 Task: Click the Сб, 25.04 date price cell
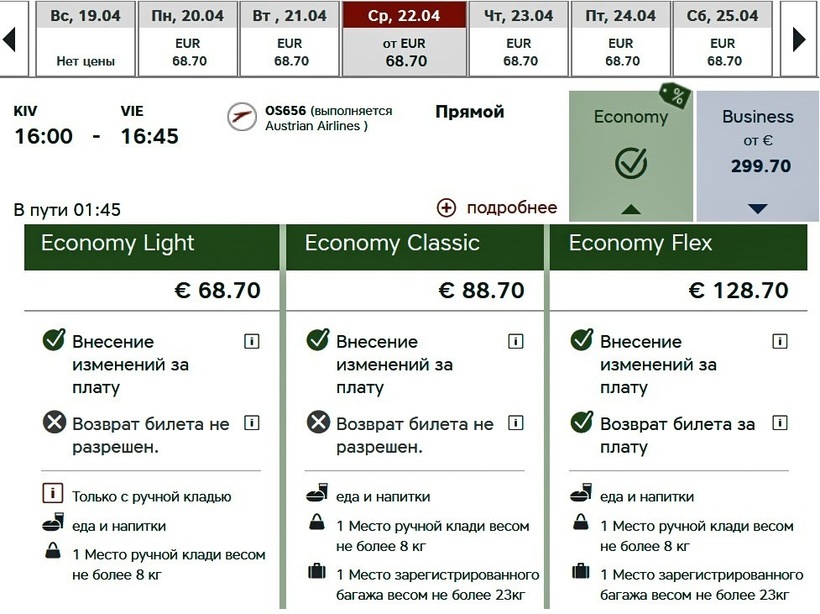click(722, 52)
